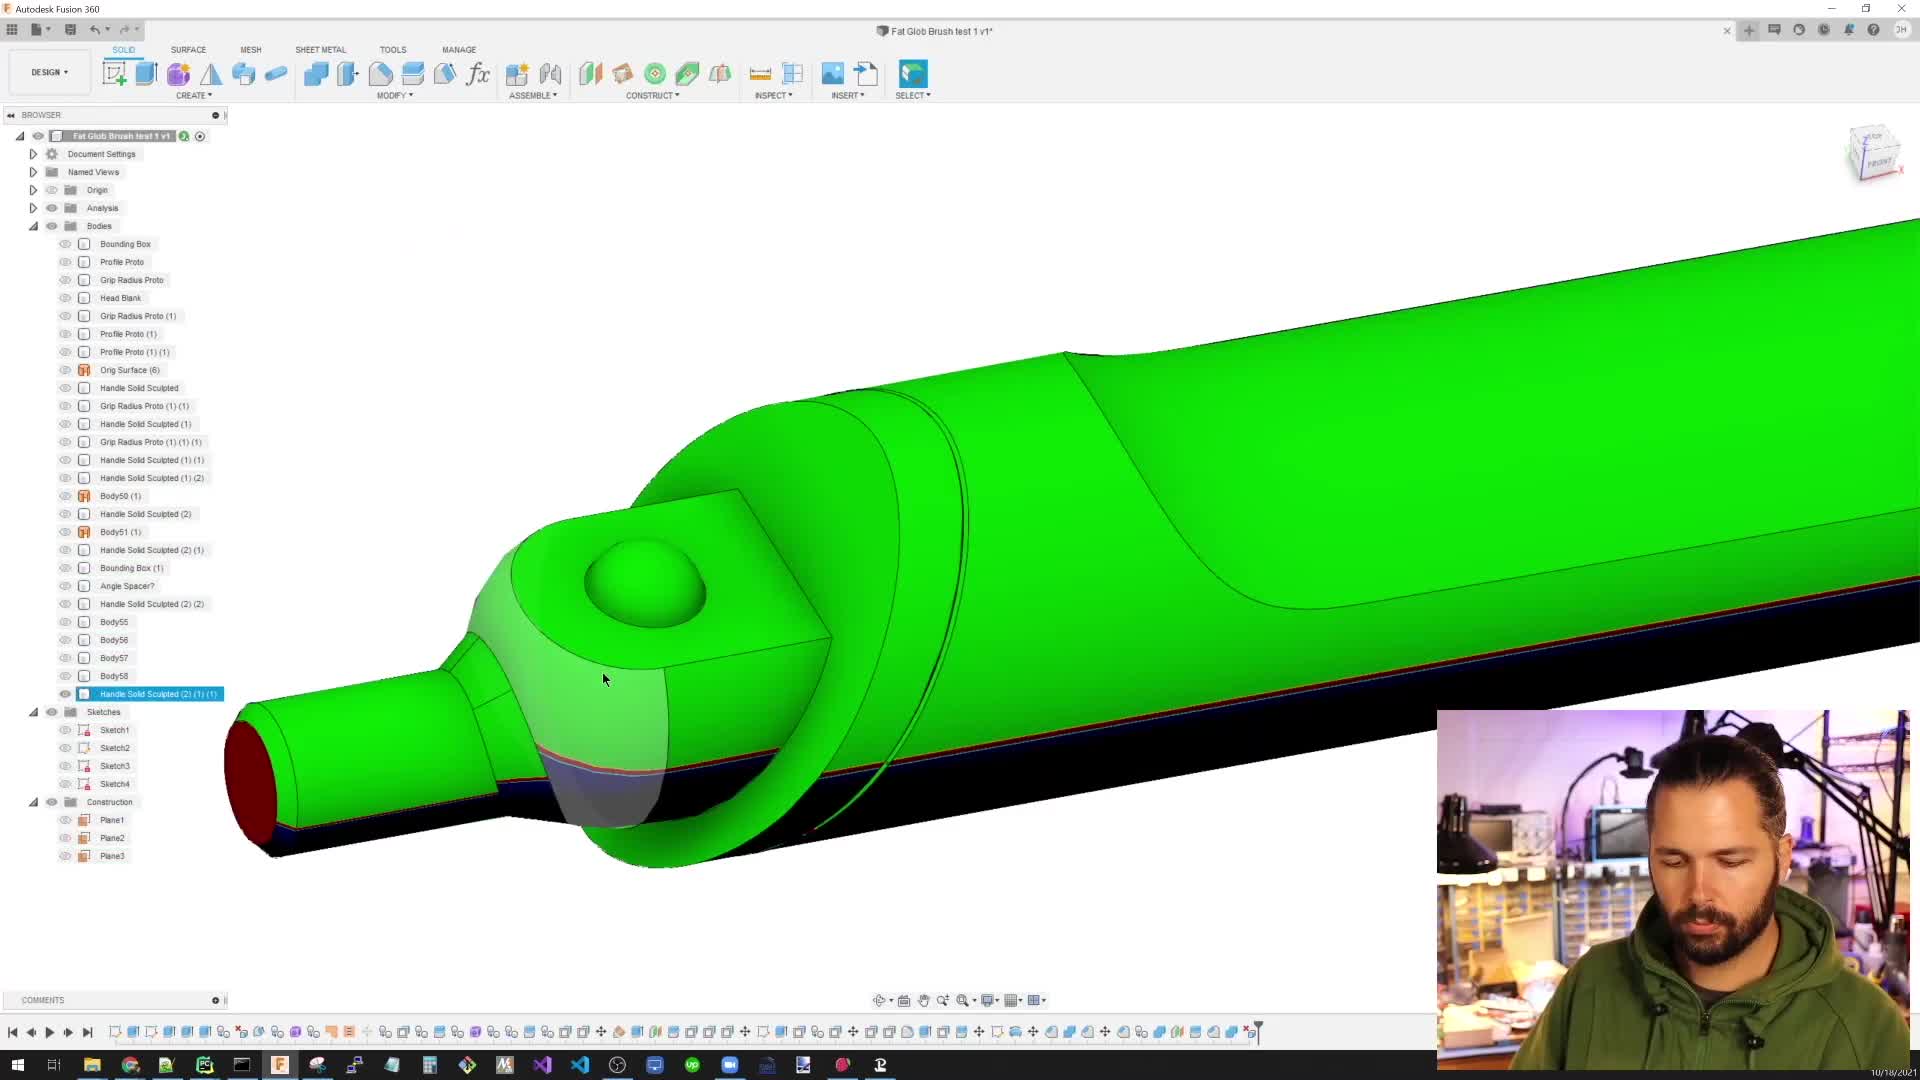Viewport: 1920px width, 1080px height.
Task: Hide the Handle Solid Sculpted (2) (1) (1) body
Action: (65, 694)
